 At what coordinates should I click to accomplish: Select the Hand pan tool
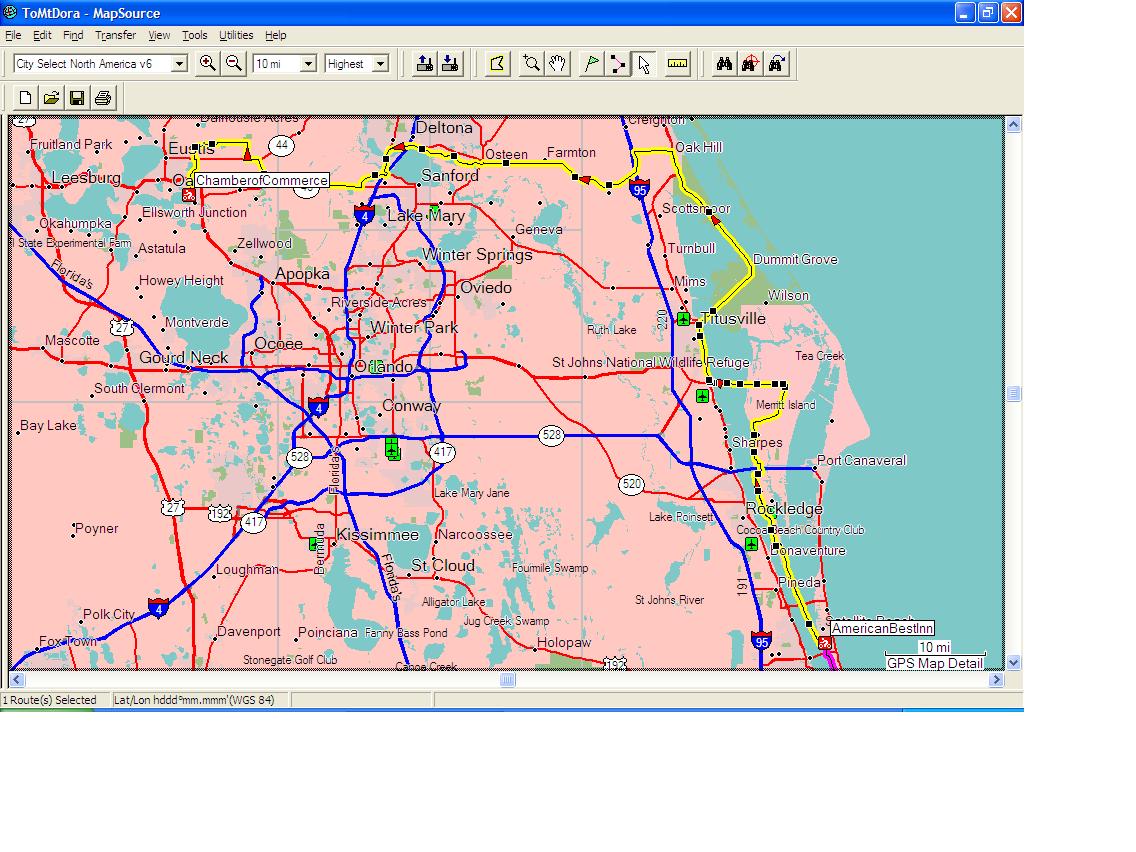pos(558,64)
